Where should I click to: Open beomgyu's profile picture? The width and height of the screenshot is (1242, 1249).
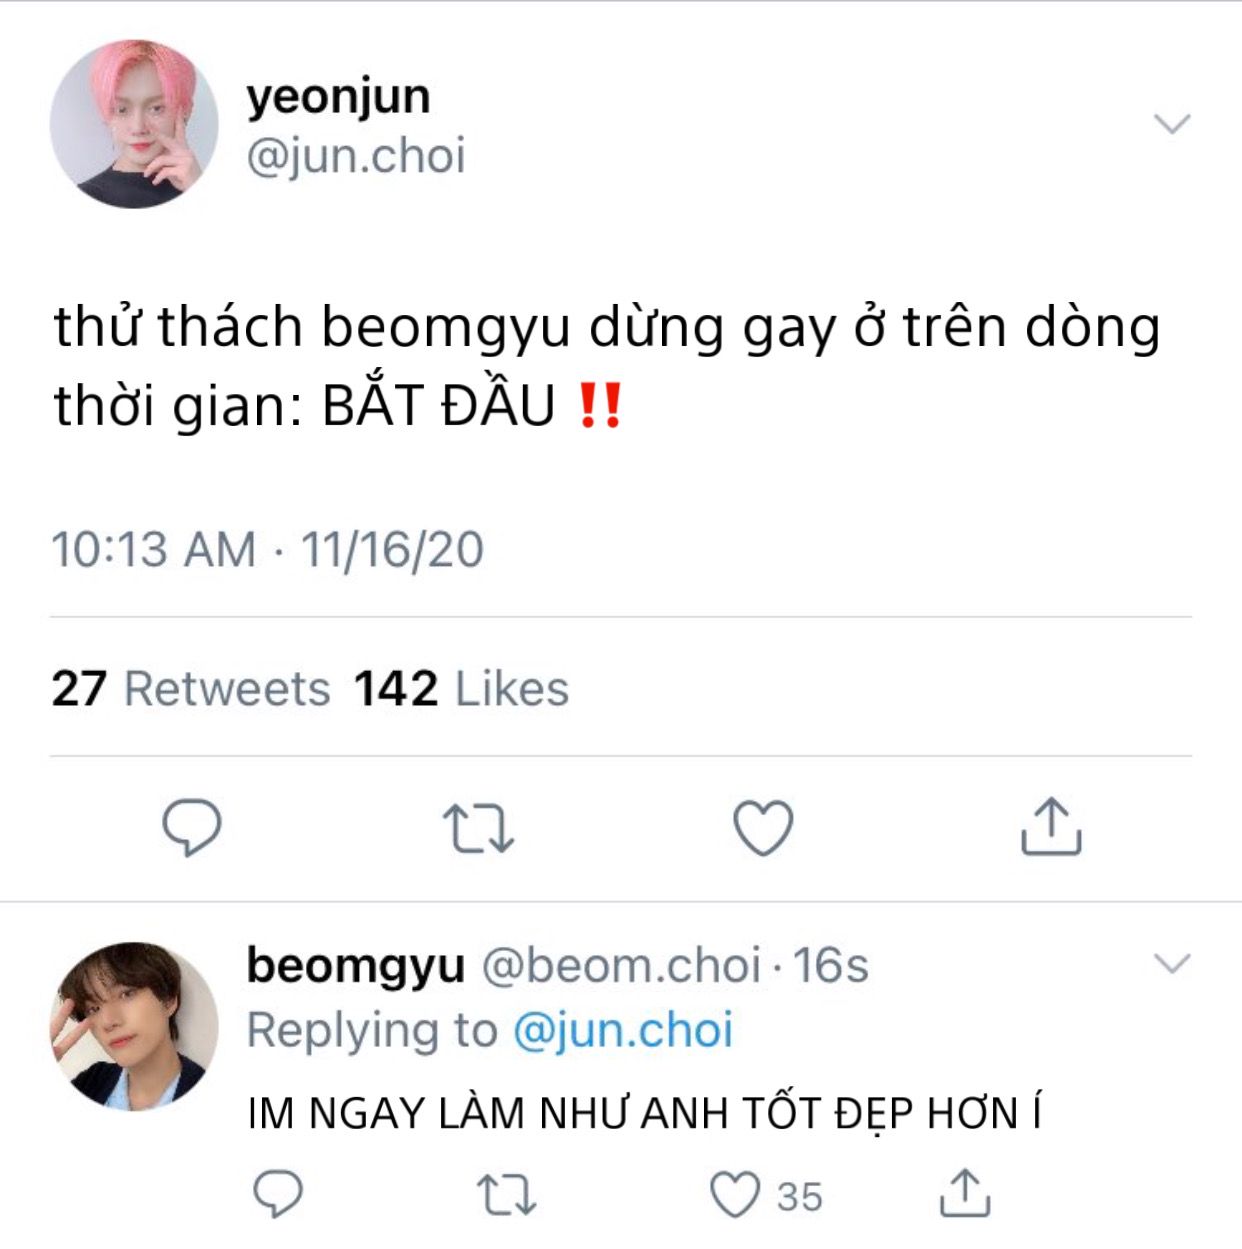pos(134,1026)
